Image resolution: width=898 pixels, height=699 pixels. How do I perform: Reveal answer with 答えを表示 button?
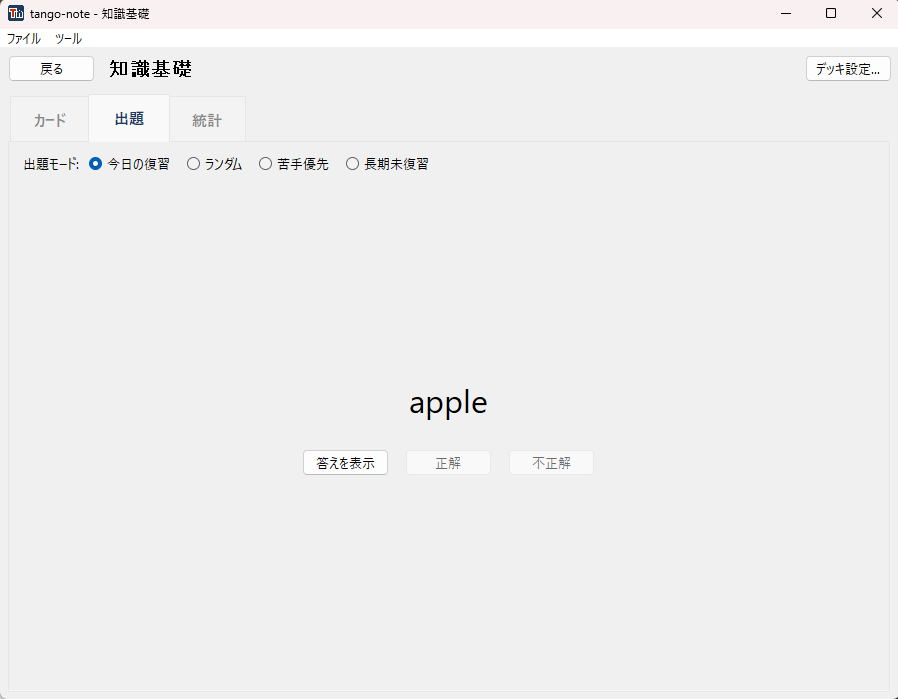click(345, 463)
